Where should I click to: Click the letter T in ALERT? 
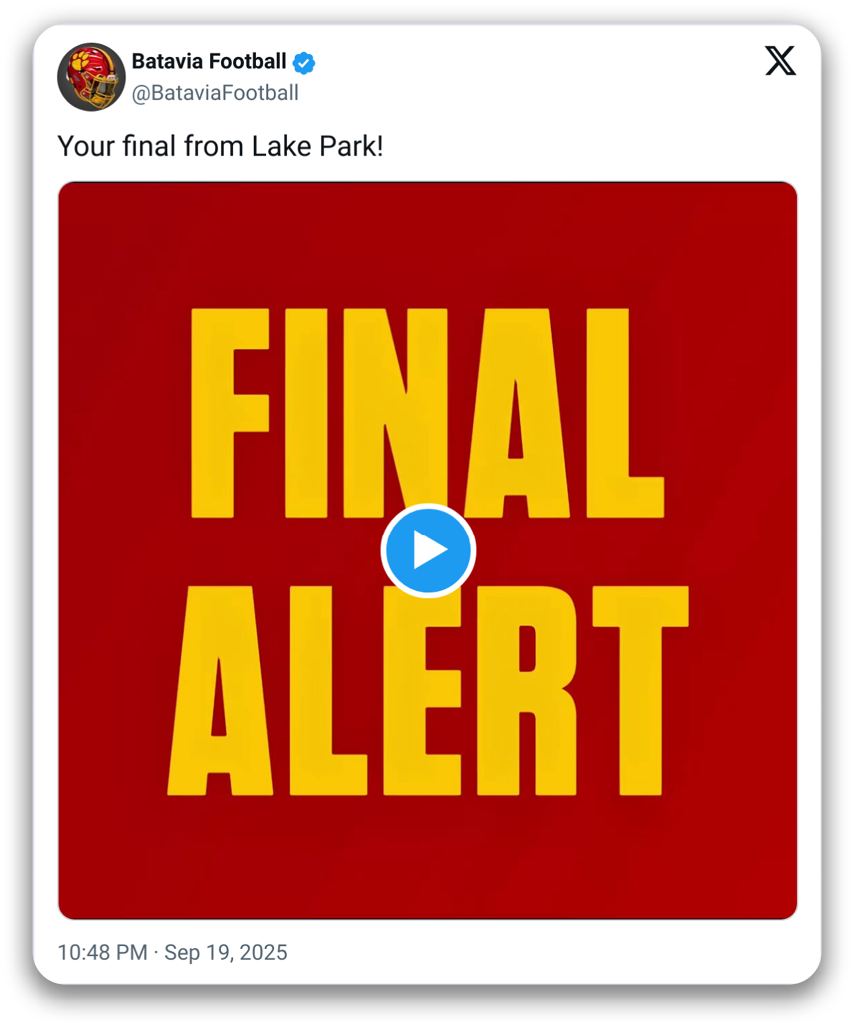640,690
